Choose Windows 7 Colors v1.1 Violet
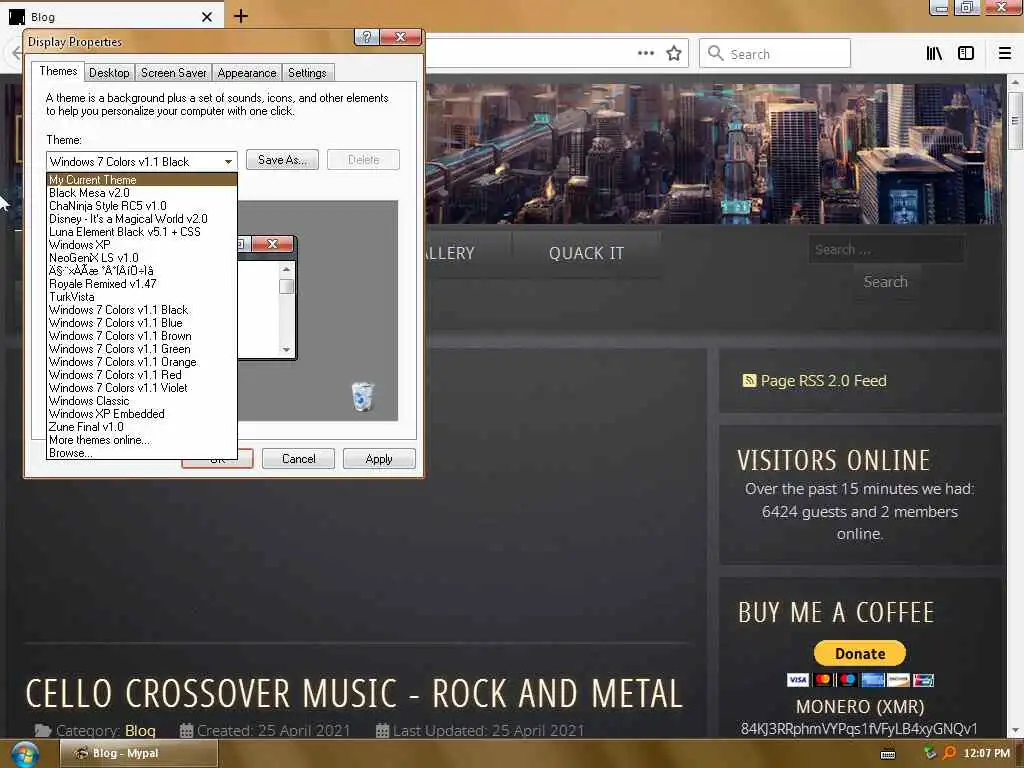1024x768 pixels. pos(142,388)
